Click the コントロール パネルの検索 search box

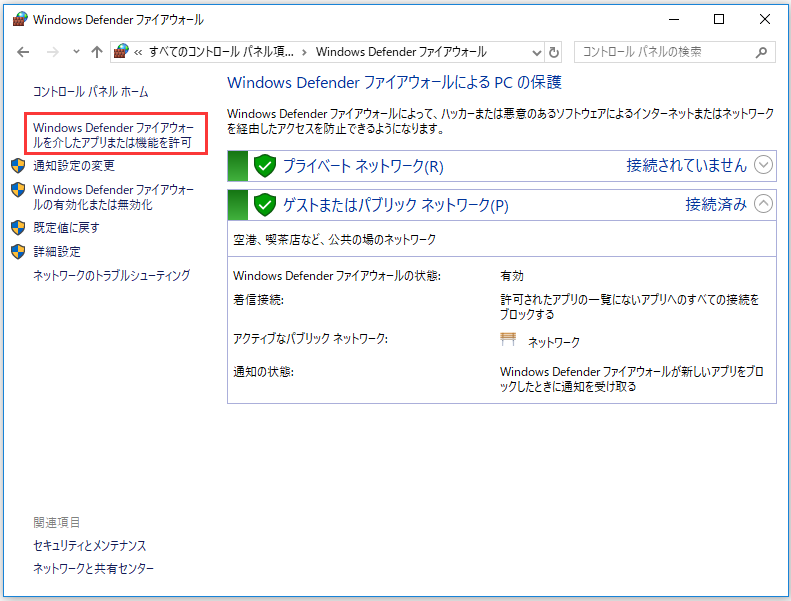click(x=674, y=52)
